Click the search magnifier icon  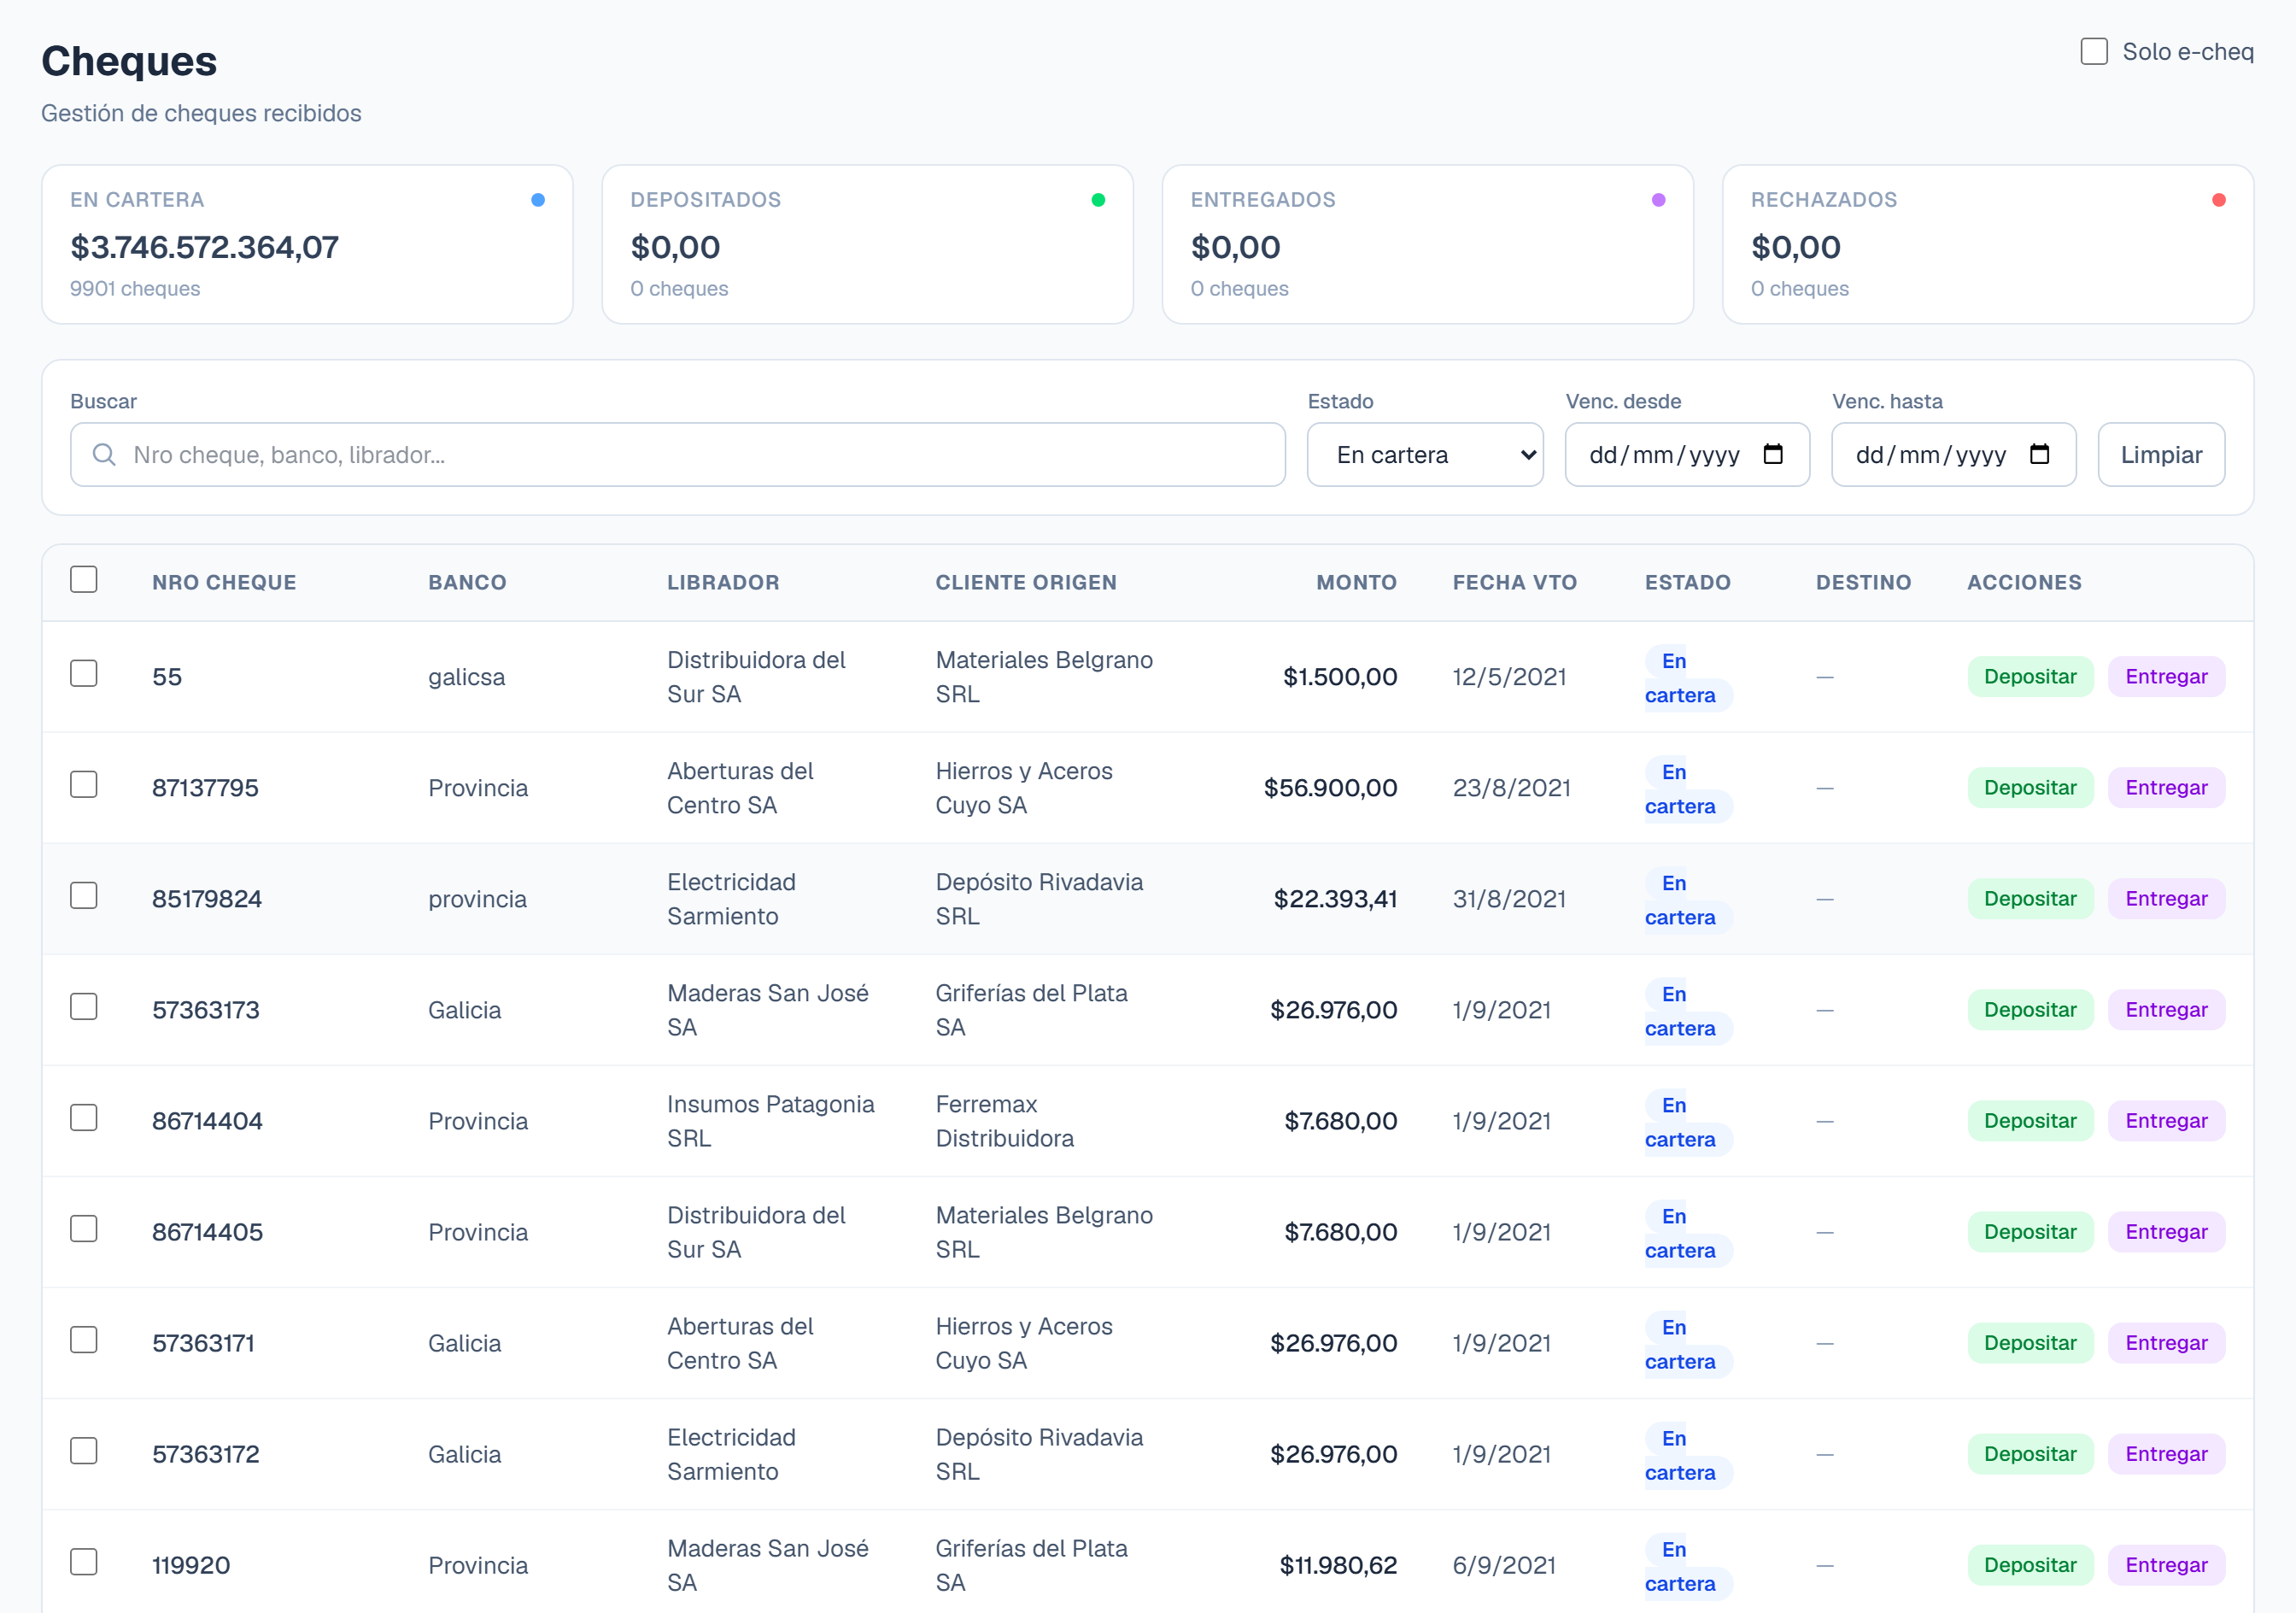pos(104,455)
